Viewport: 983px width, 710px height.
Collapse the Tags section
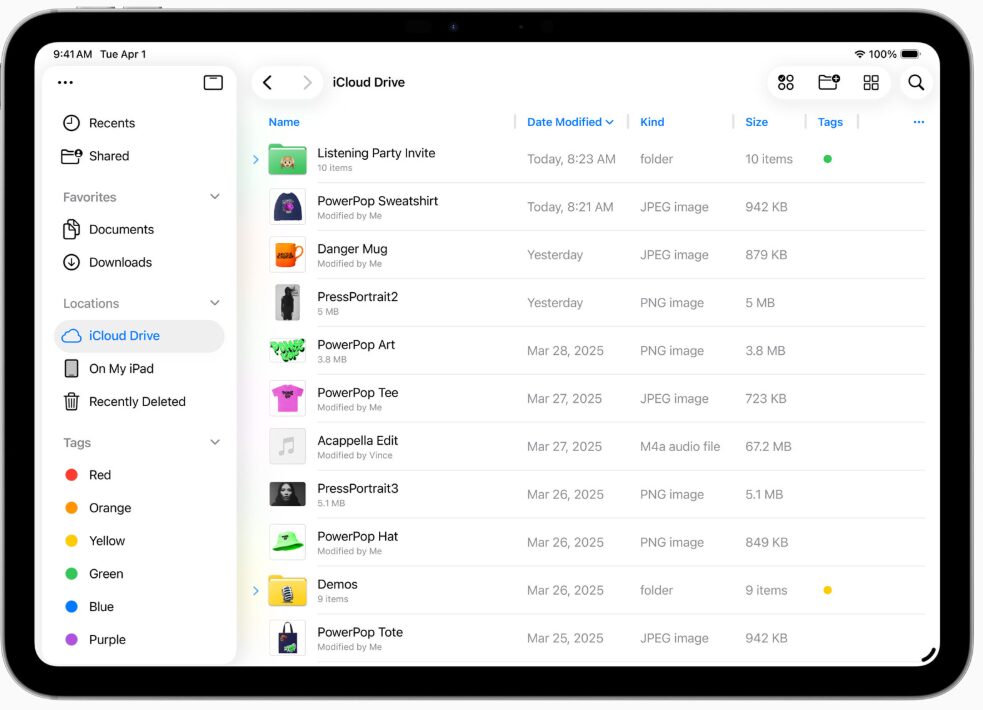(x=215, y=442)
